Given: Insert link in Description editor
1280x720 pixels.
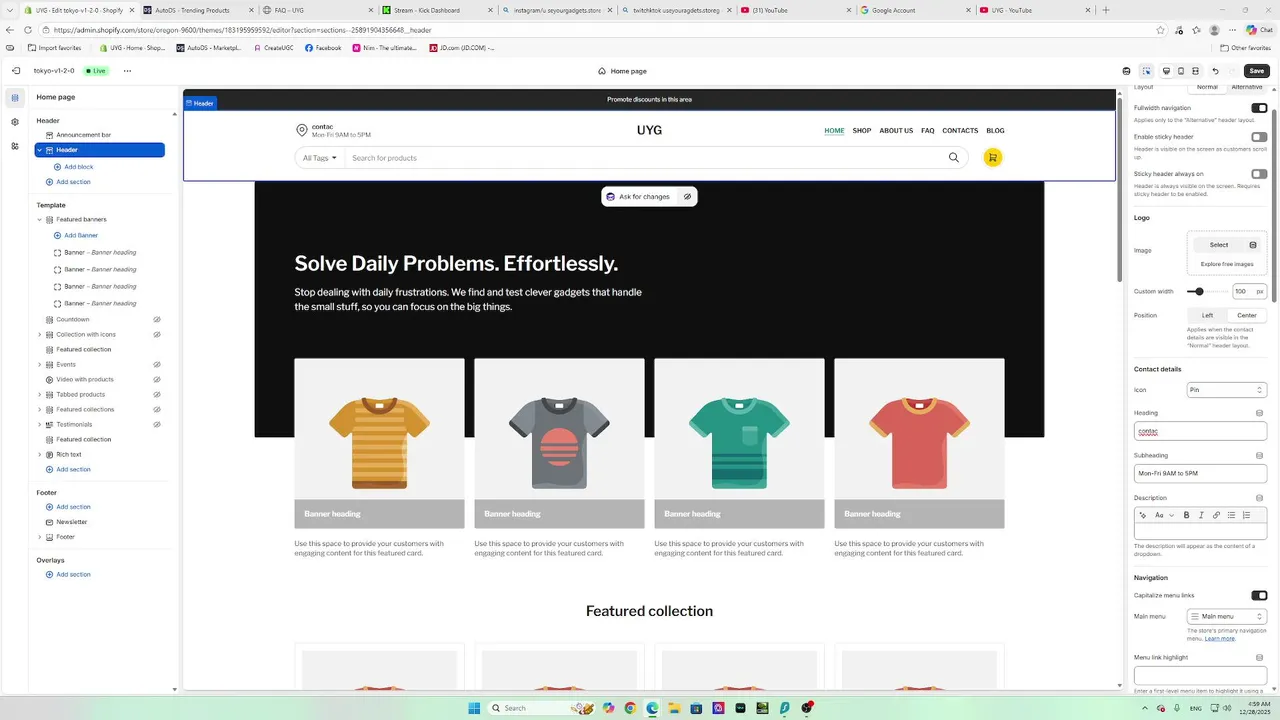Looking at the screenshot, I should [1216, 515].
